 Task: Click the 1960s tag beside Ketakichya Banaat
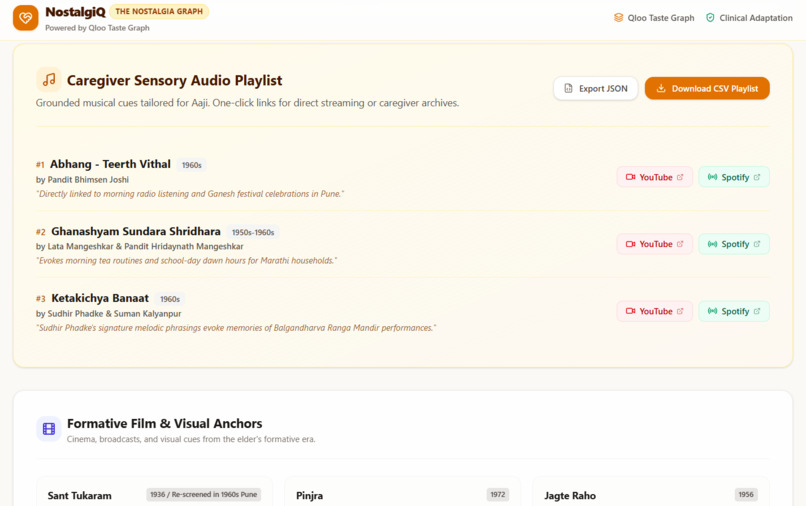click(x=170, y=299)
